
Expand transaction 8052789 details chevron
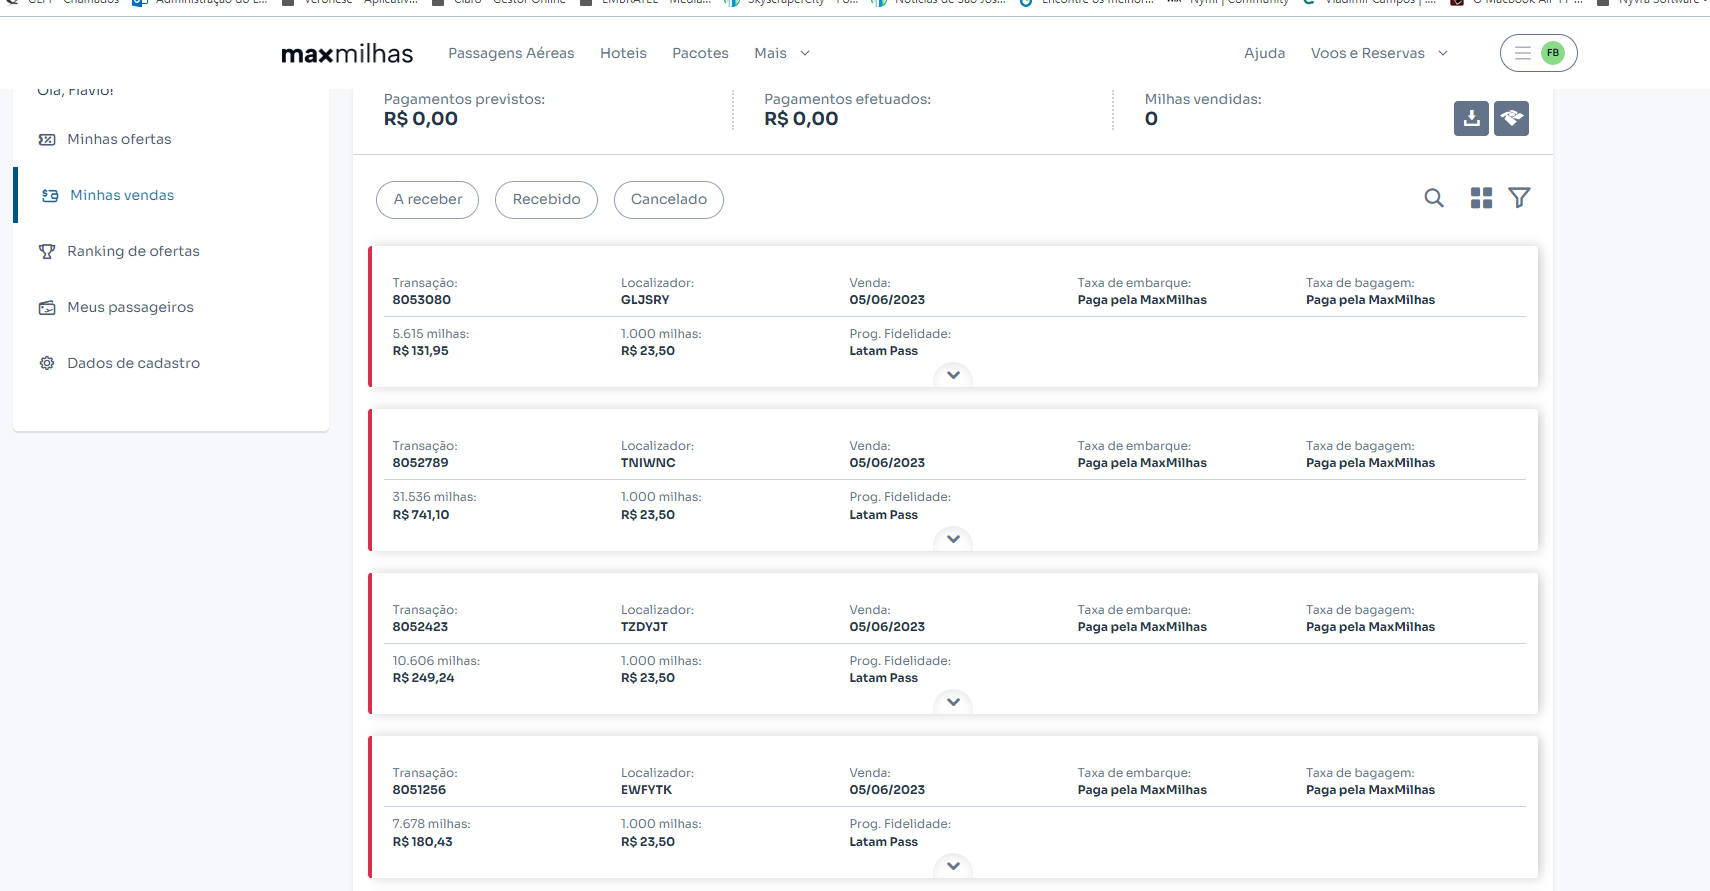(x=953, y=539)
